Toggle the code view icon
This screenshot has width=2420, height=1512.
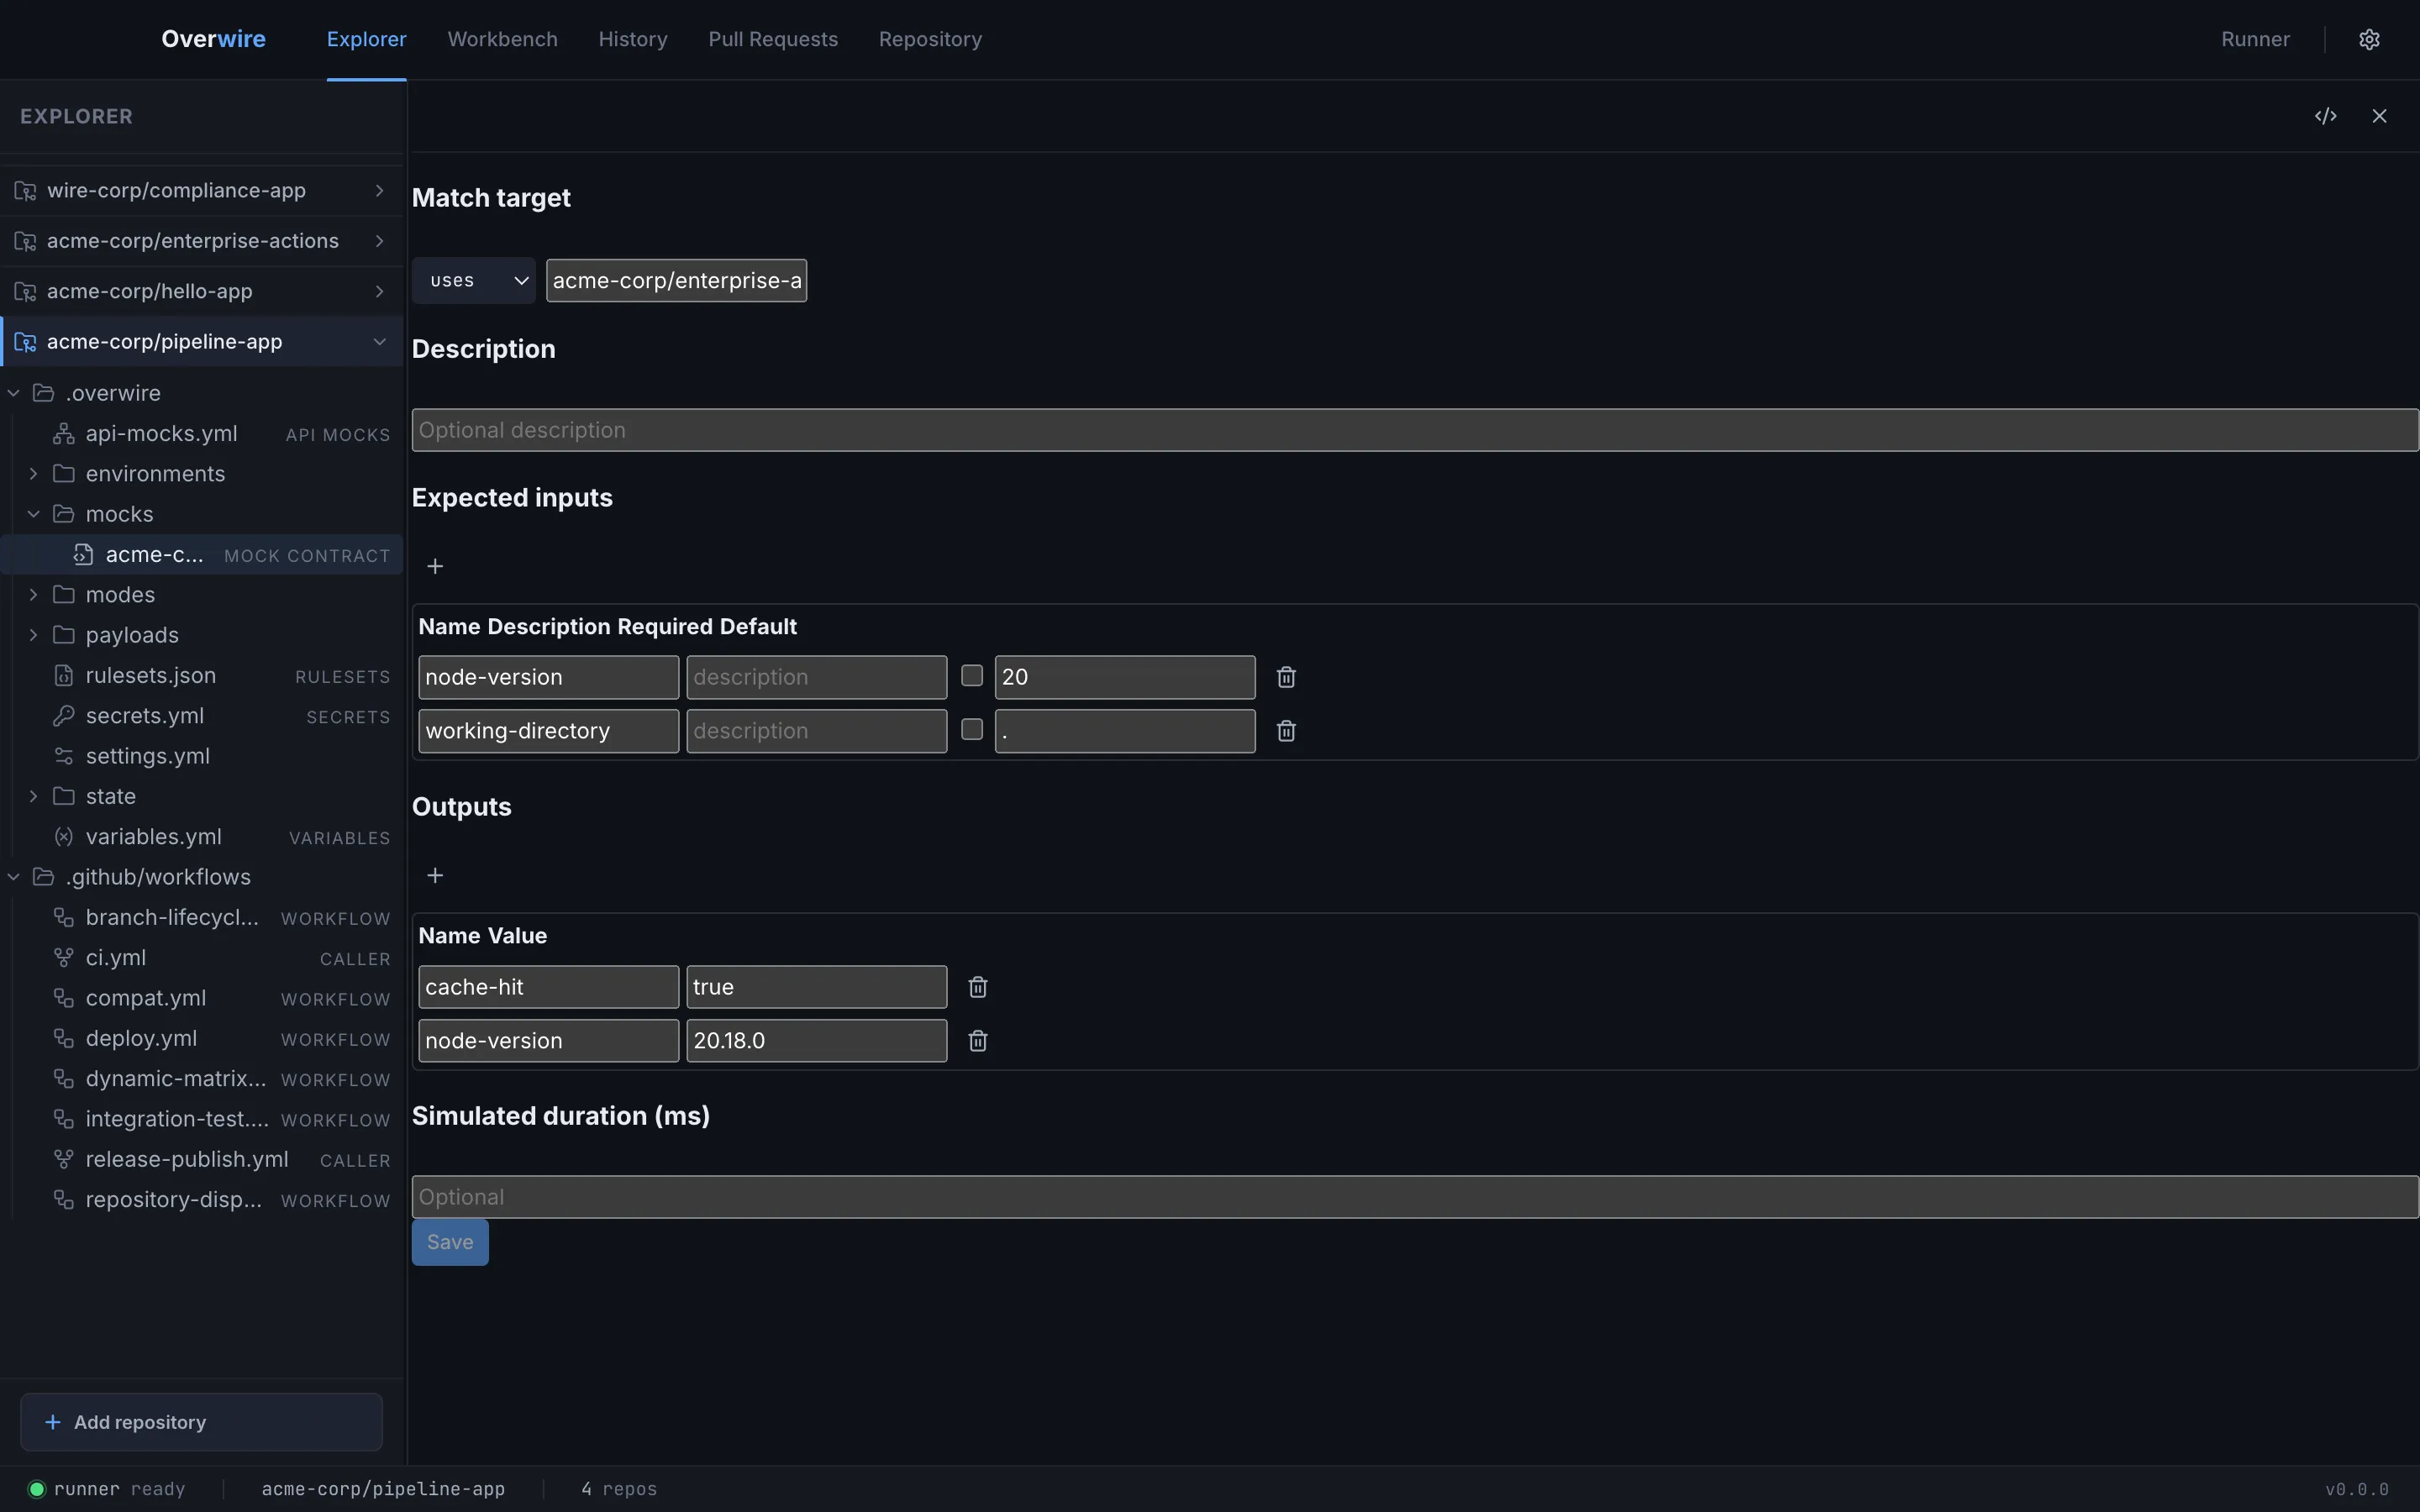pyautogui.click(x=2326, y=116)
